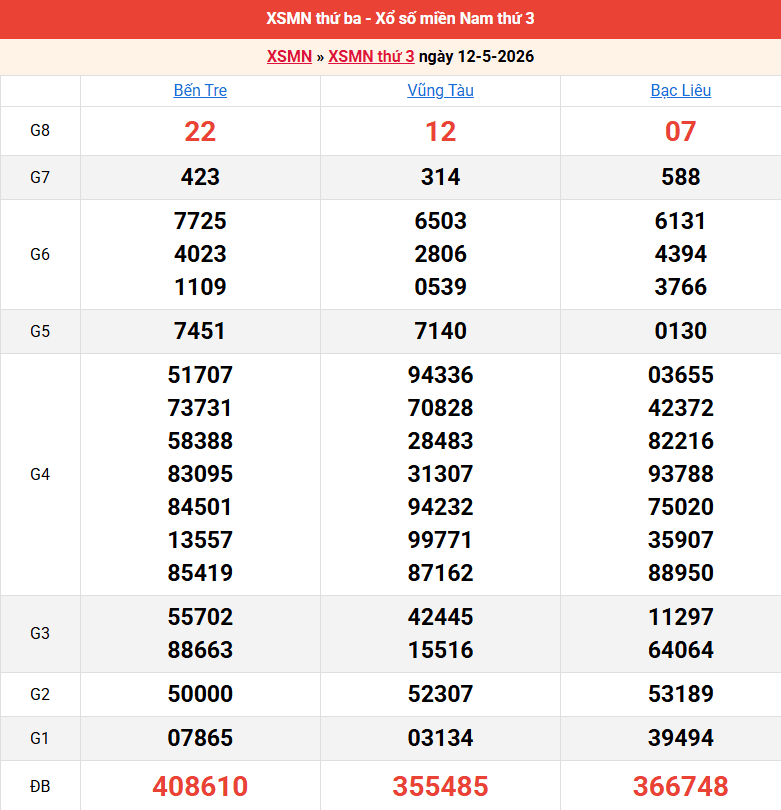Screen dimensions: 781x810
Task: Select G4 number 88950
Action: 680,573
